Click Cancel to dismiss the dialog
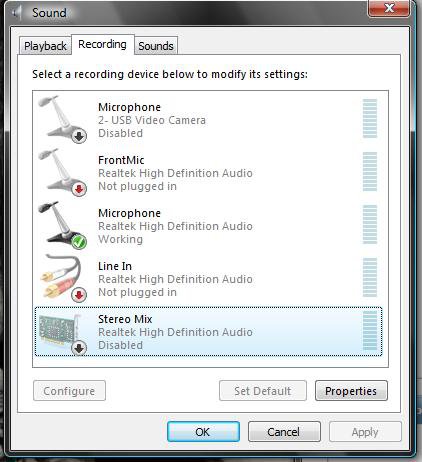Image resolution: width=422 pixels, height=462 pixels. point(284,432)
